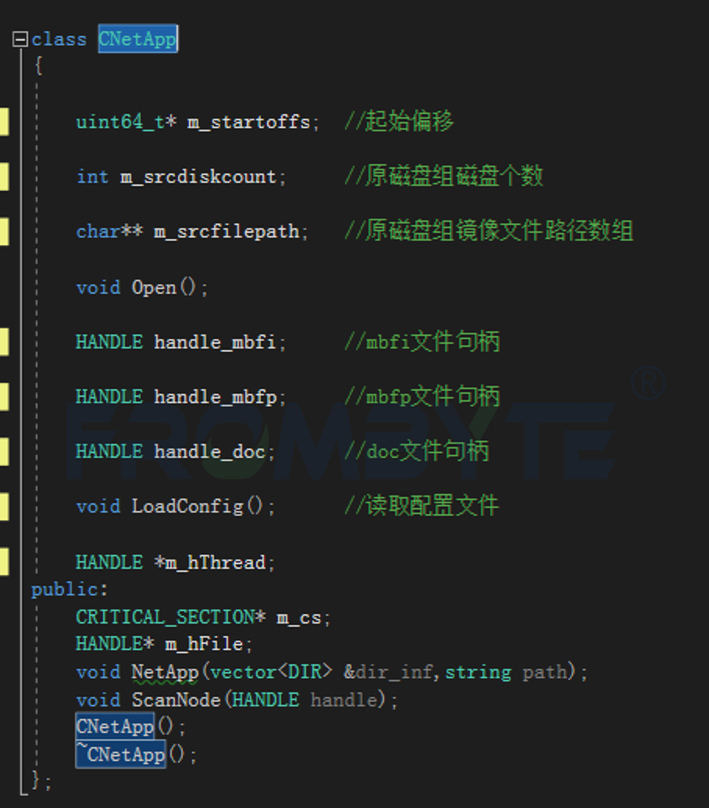Click the ScanNode method name
This screenshot has height=808, width=709.
(176, 699)
